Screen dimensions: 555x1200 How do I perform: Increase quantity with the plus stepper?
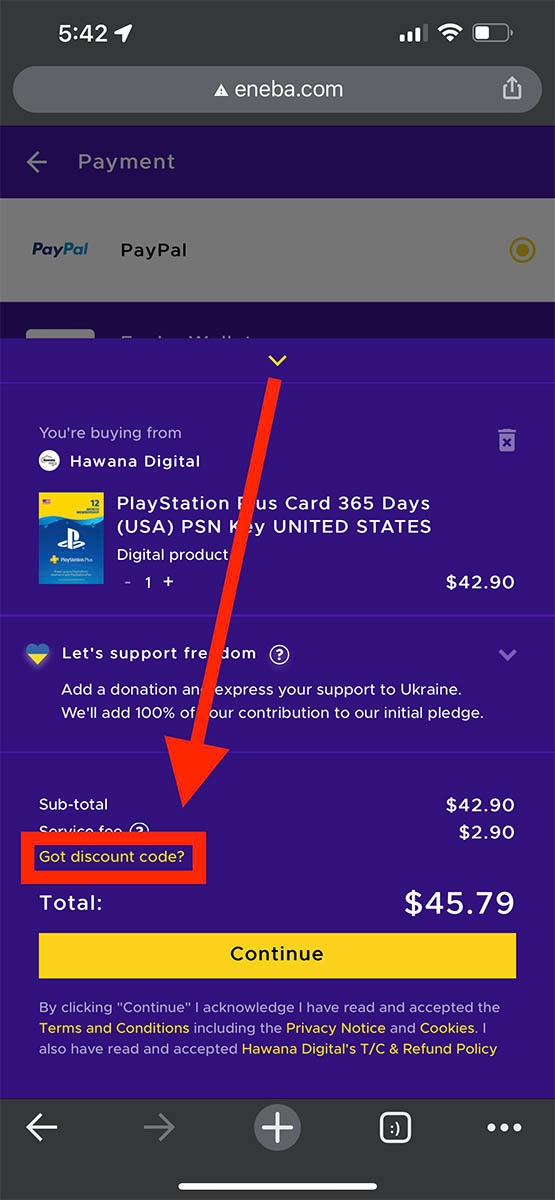tap(168, 582)
